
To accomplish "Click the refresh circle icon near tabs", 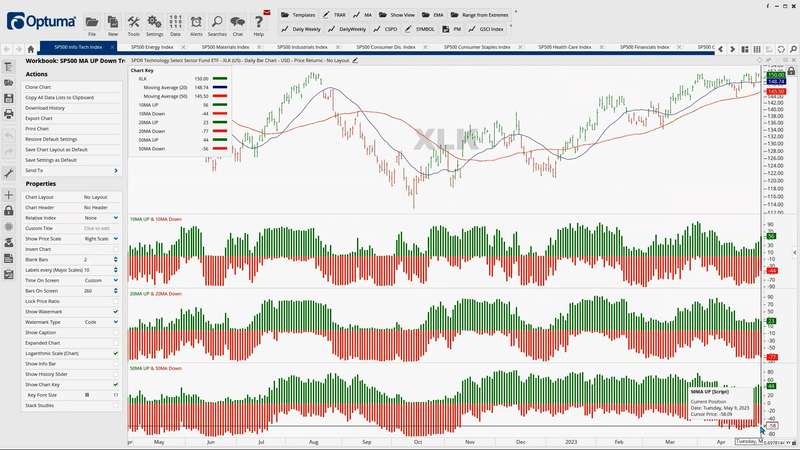I will (781, 49).
